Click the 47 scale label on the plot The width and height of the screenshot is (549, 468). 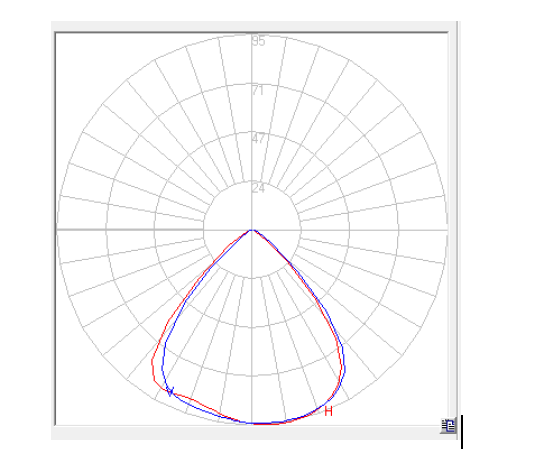[259, 139]
